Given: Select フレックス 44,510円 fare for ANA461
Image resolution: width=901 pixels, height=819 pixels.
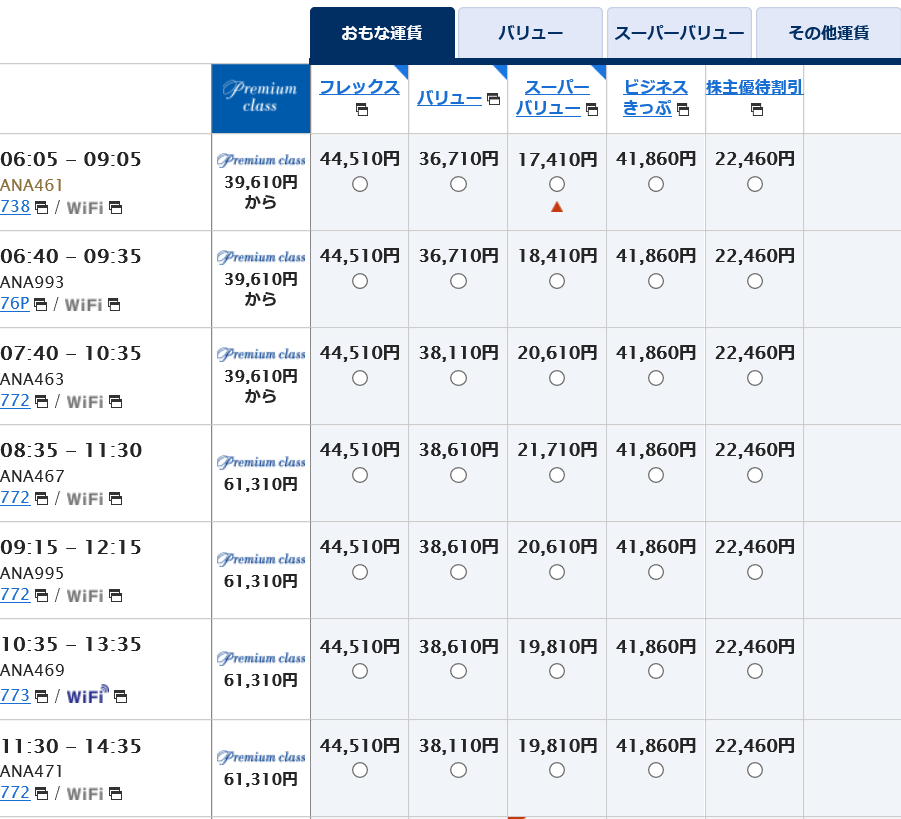Looking at the screenshot, I should pos(360,184).
